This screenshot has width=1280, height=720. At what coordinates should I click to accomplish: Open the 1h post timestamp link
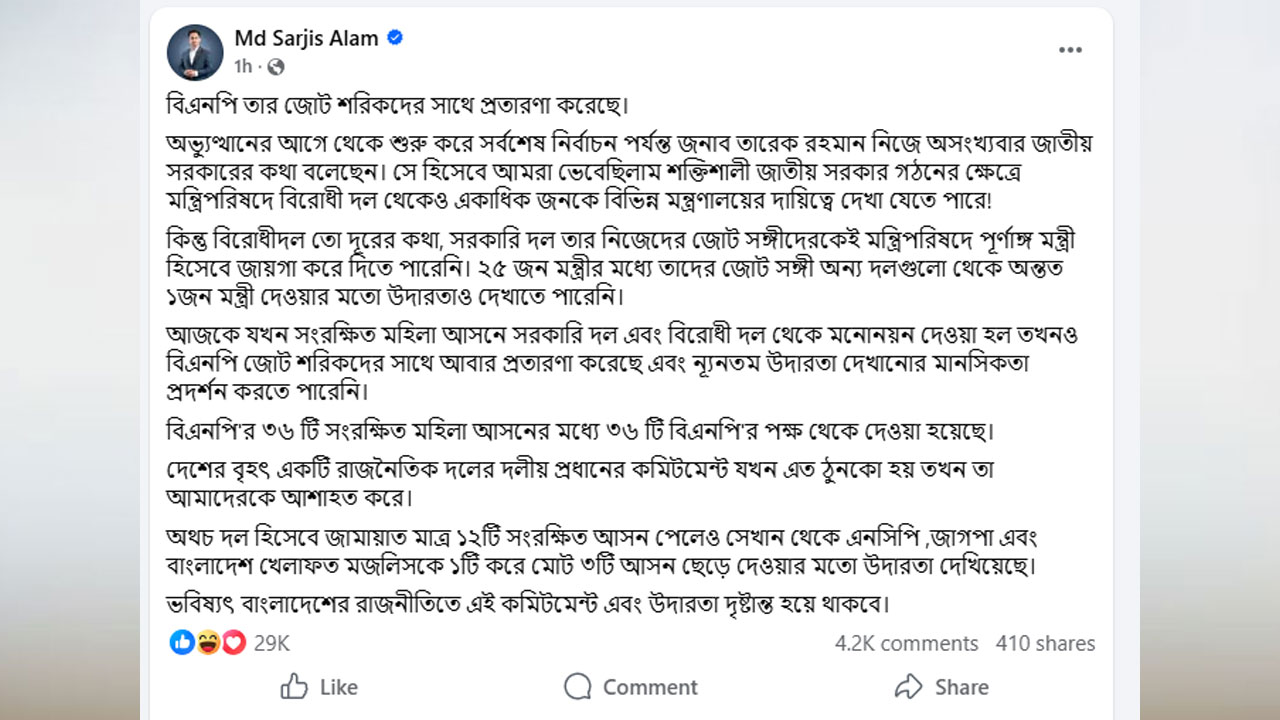[243, 66]
